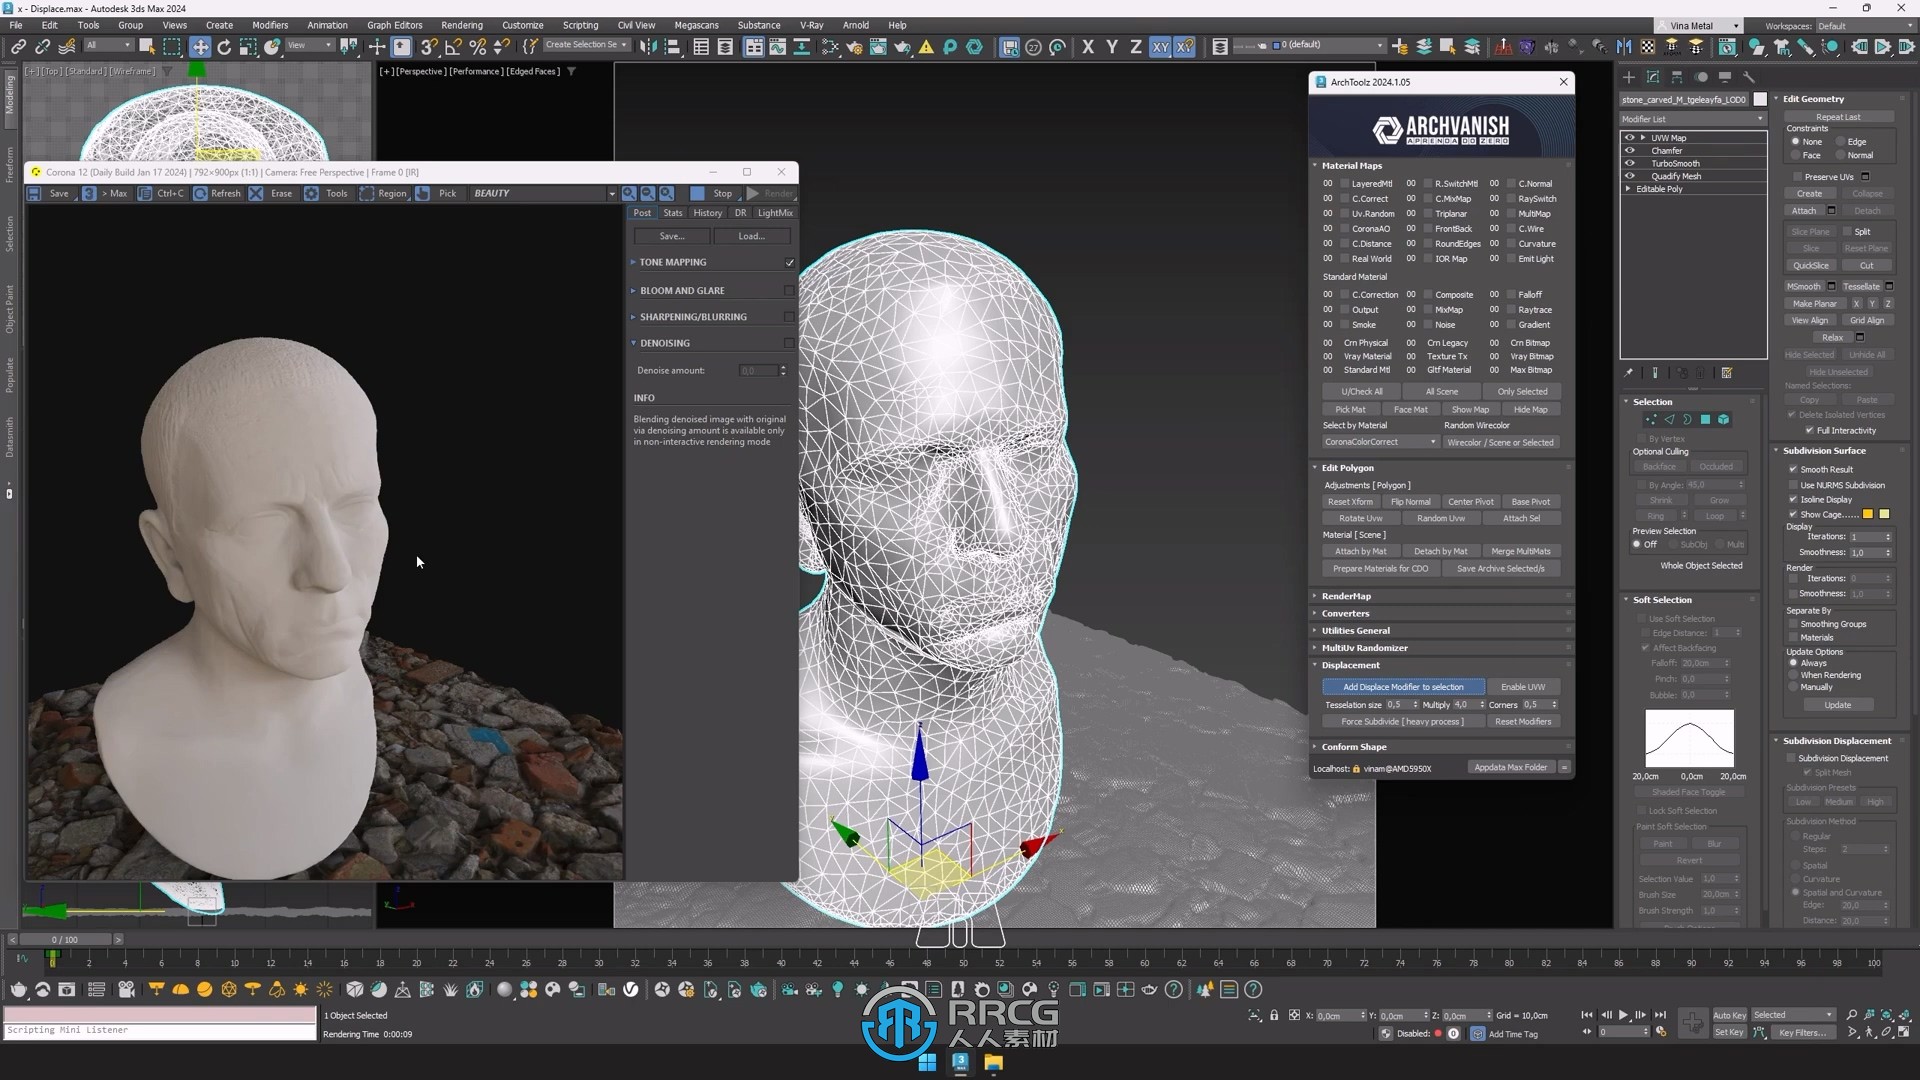
Task: Open the Create command panel tab
Action: click(x=1629, y=77)
